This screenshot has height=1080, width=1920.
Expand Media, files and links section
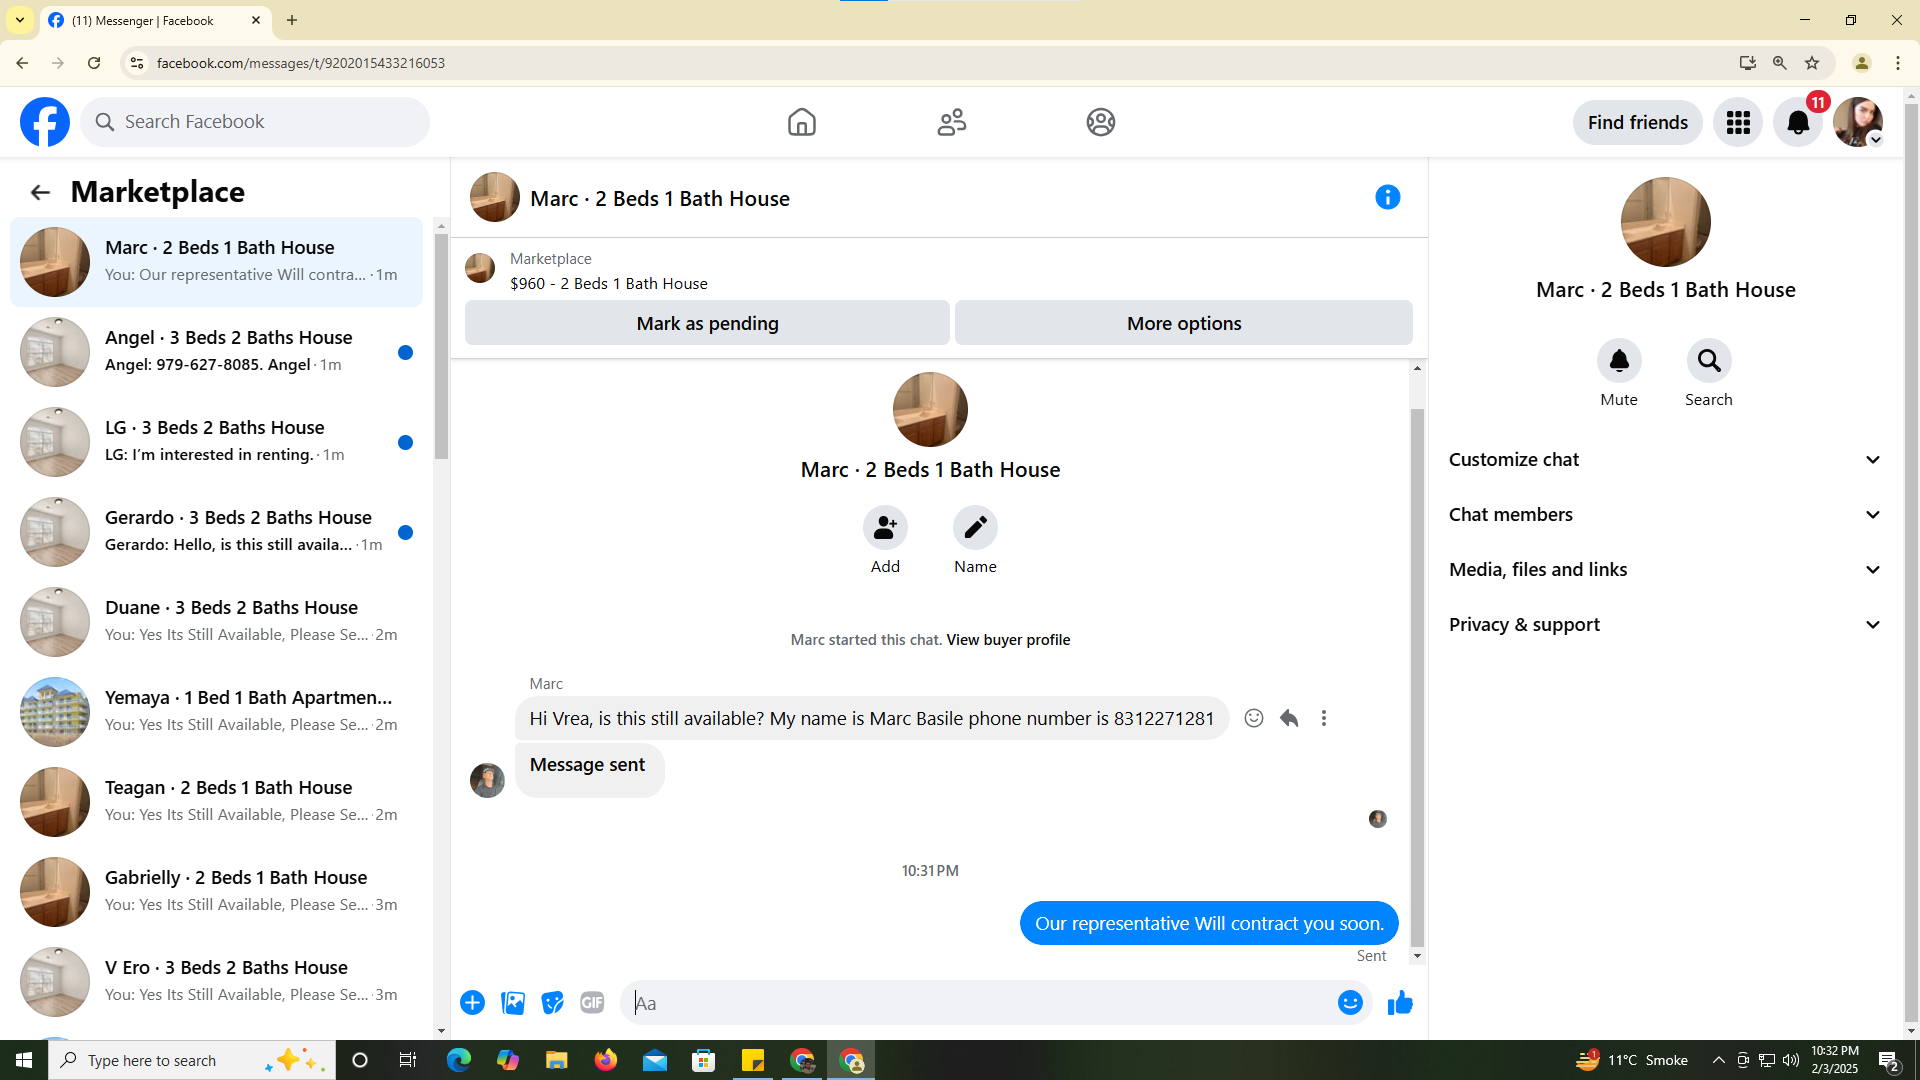[x=1665, y=570]
